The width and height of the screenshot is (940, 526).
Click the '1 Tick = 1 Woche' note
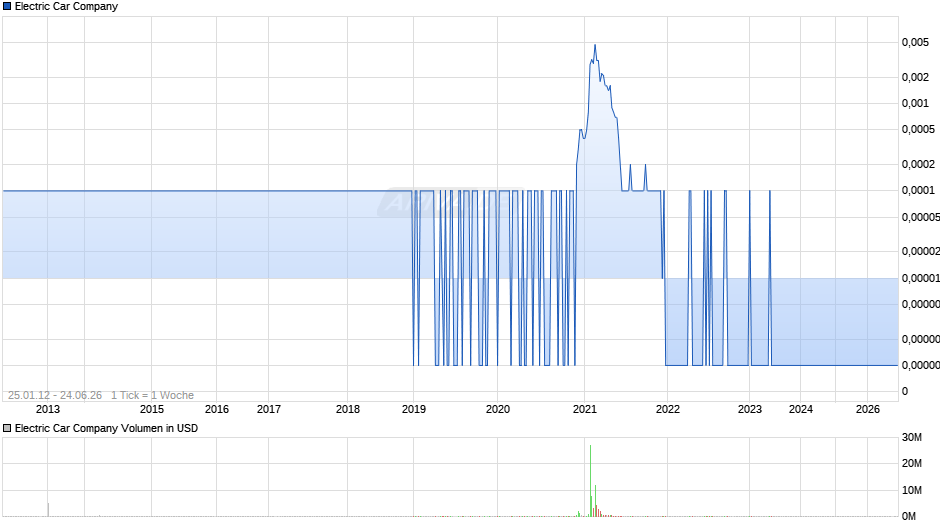[152, 395]
